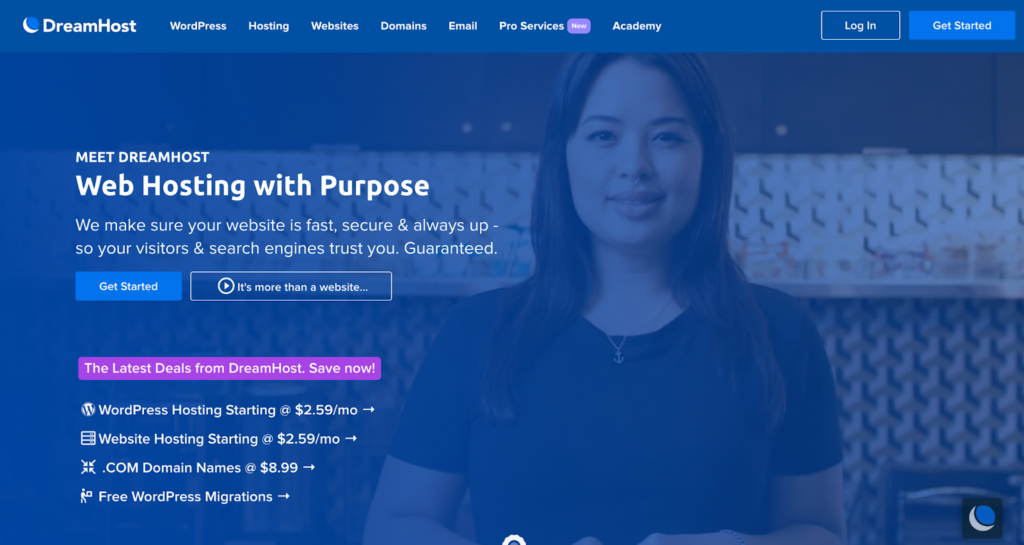This screenshot has height=545, width=1024.
Task: Click Get Started in the header
Action: pos(961,25)
